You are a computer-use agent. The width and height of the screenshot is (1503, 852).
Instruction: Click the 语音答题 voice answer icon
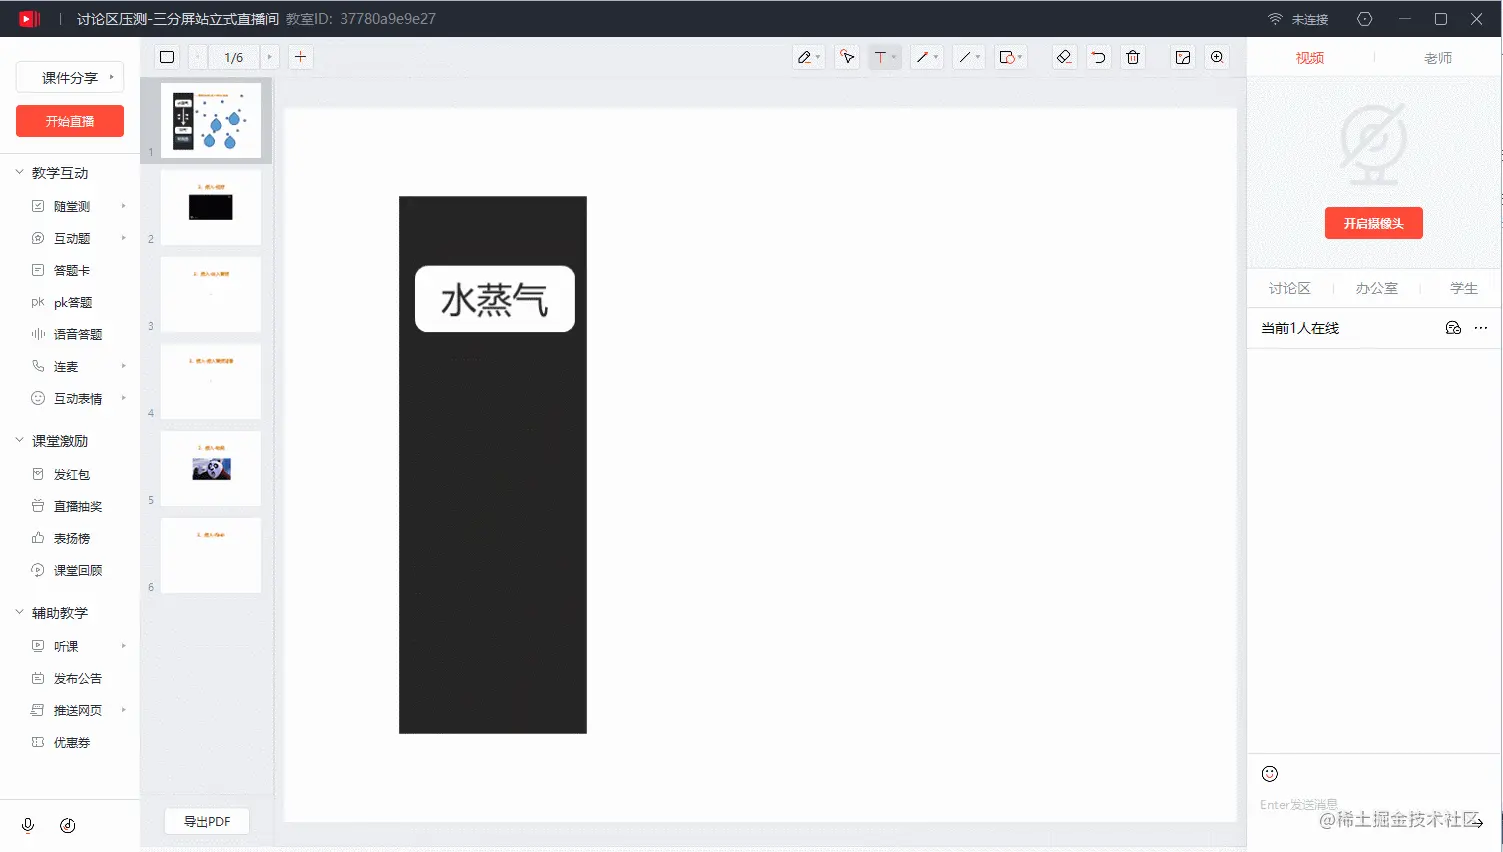[x=36, y=334]
